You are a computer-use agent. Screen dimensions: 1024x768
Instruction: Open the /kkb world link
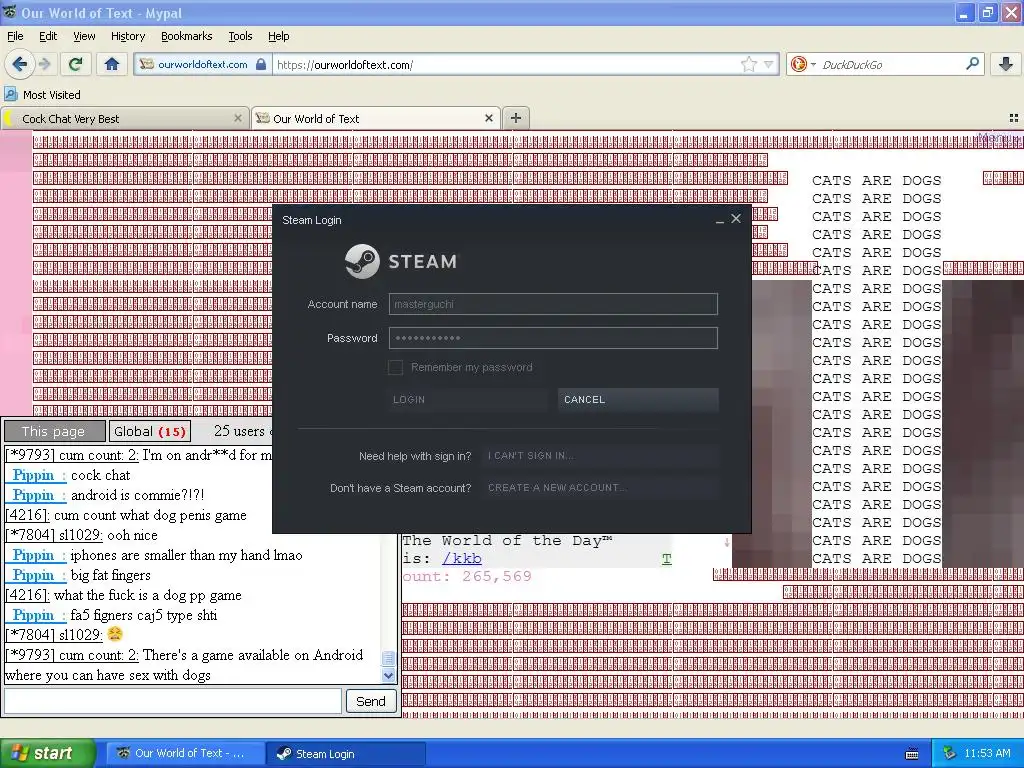click(461, 559)
